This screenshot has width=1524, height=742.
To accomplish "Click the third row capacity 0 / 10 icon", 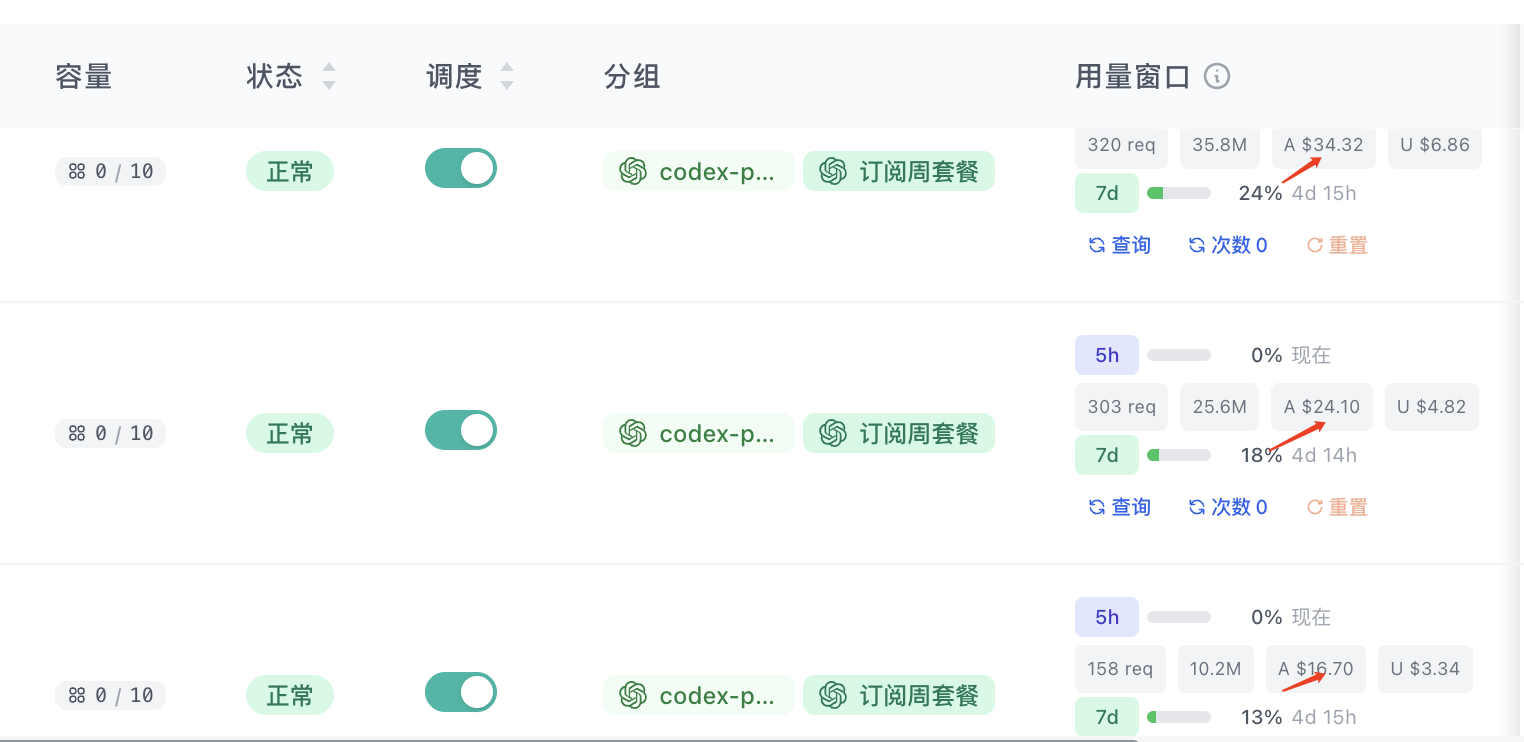I will 77,695.
